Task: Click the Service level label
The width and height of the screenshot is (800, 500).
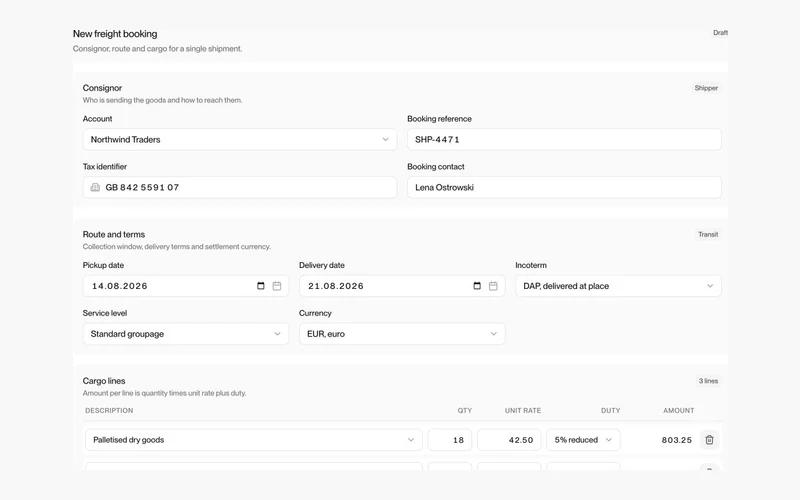Action: click(105, 313)
